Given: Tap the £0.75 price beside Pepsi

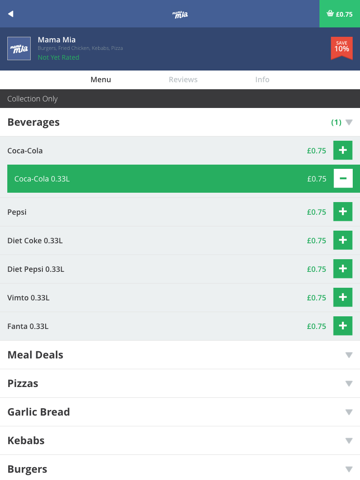Looking at the screenshot, I should tap(316, 212).
